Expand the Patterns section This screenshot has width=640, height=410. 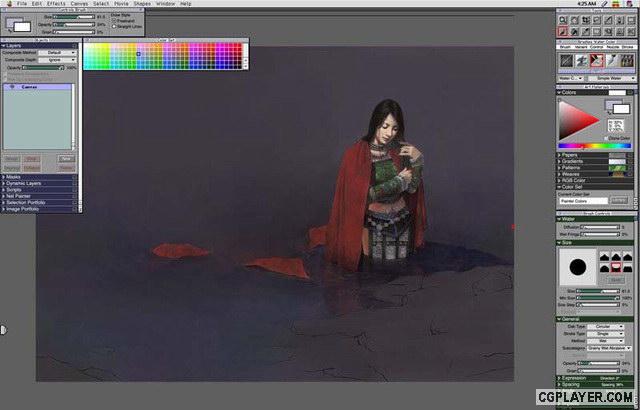[x=559, y=168]
